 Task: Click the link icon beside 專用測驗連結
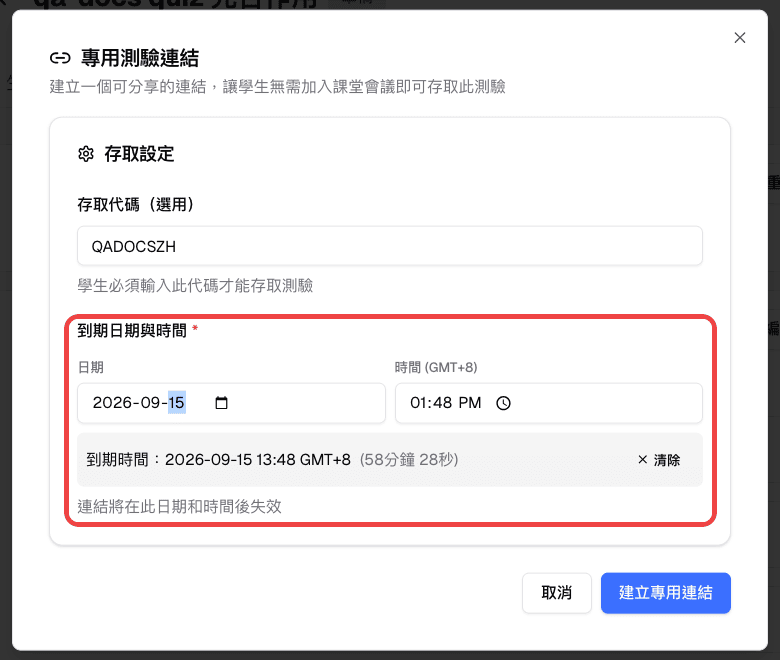(60, 58)
